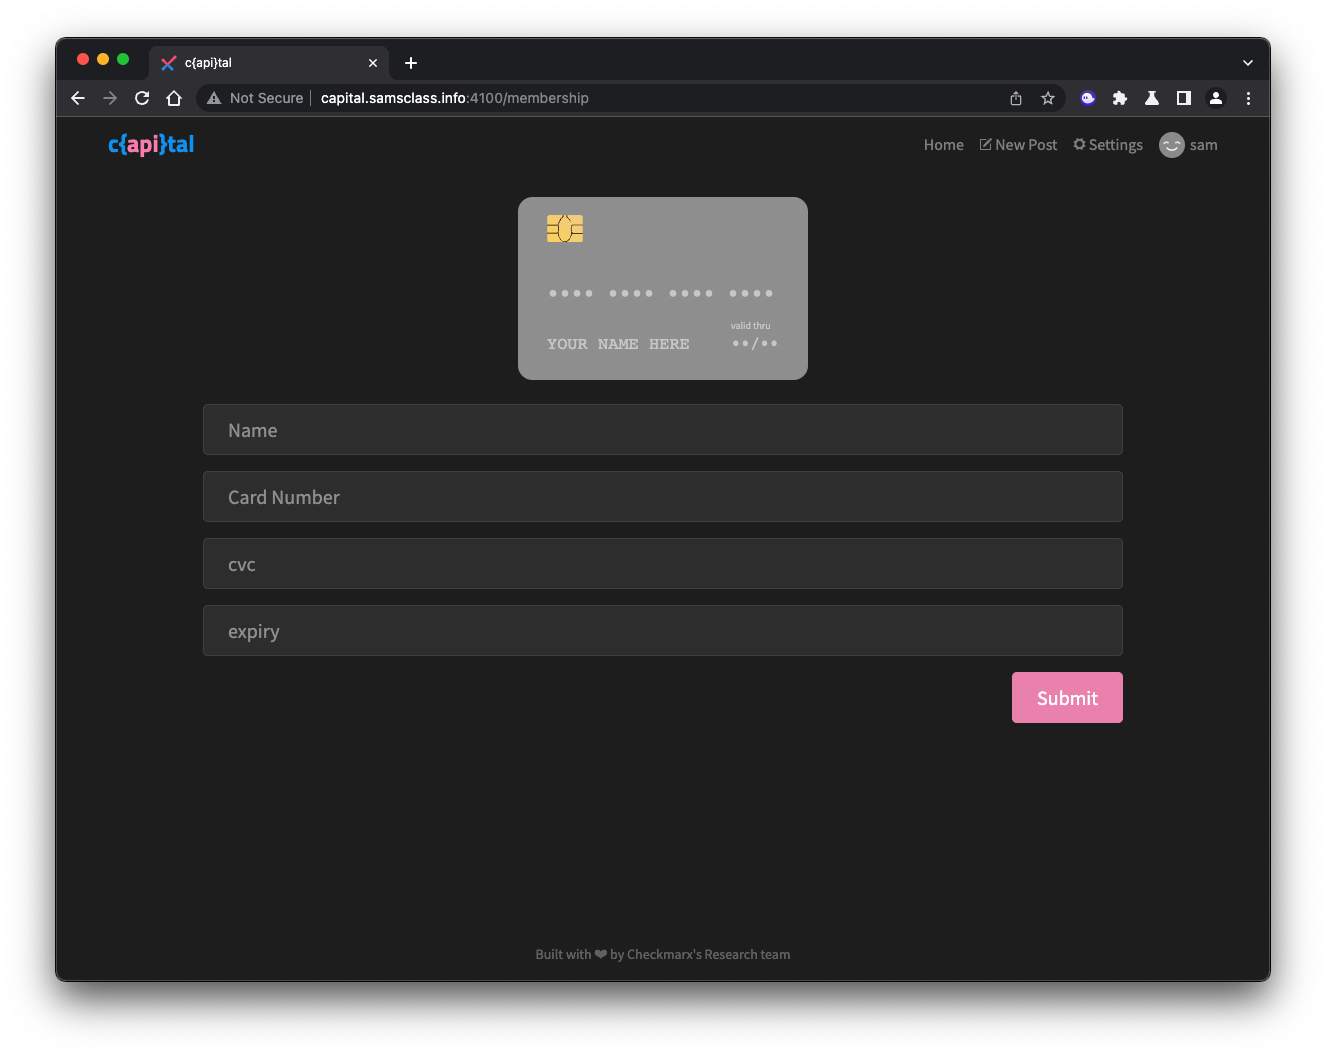Screen dimensions: 1326x1055
Task: Open the browser home page
Action: (174, 98)
